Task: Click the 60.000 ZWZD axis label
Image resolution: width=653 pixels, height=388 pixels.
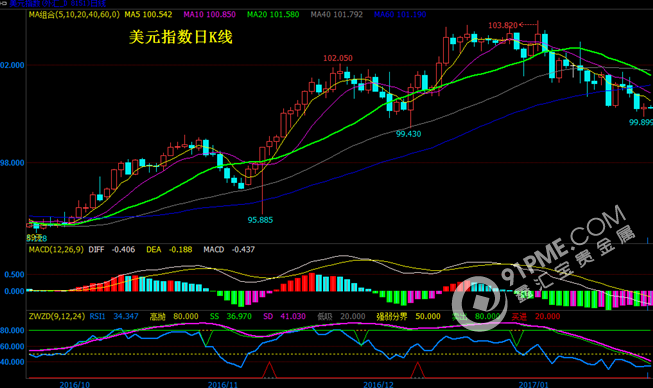Action: pos(12,346)
